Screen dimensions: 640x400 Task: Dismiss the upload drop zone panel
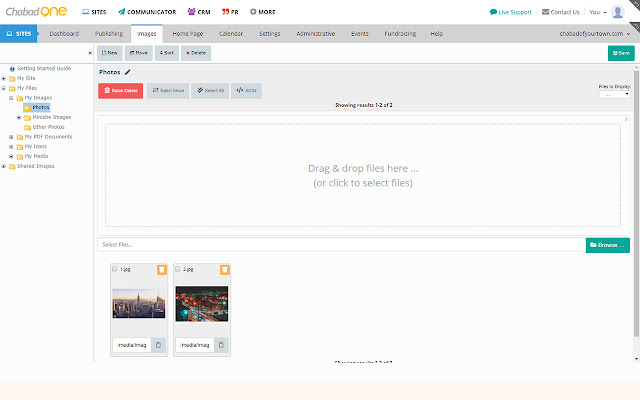tap(626, 119)
